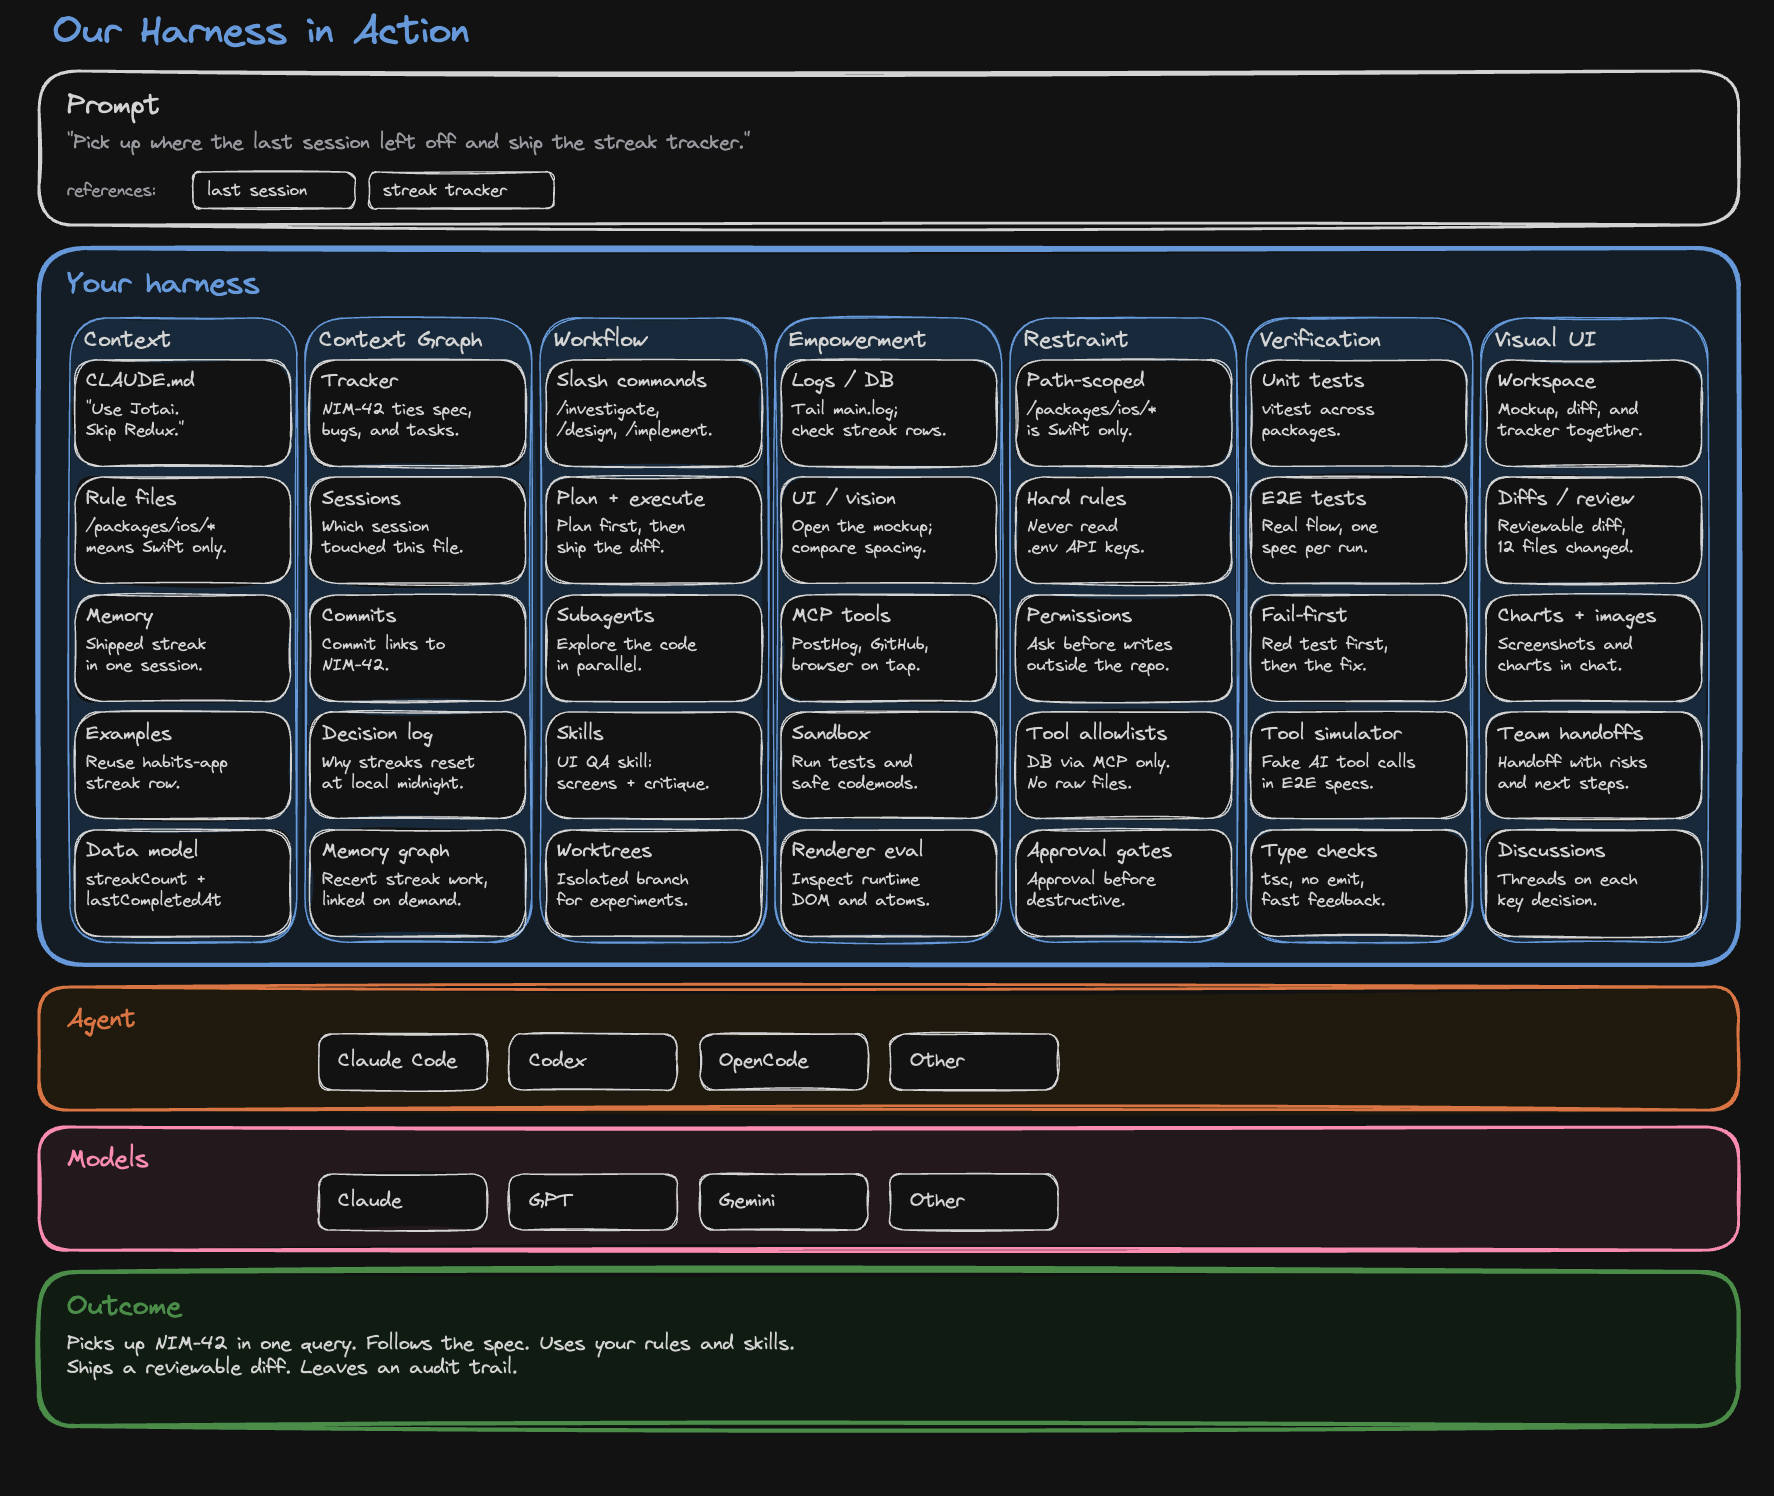Screen dimensions: 1774x1496
Task: Open the Sessions card
Action: [418, 530]
